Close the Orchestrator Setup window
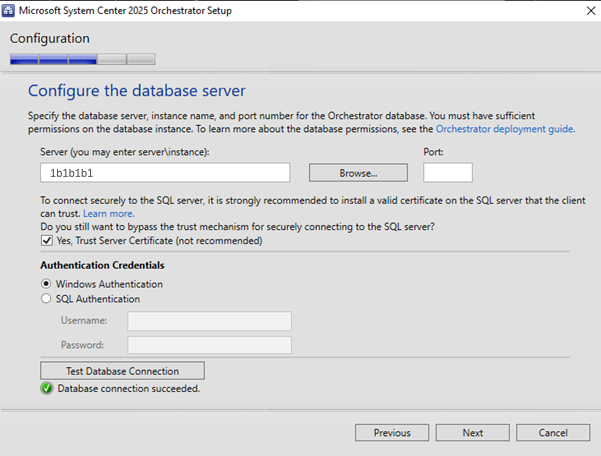Image resolution: width=601 pixels, height=456 pixels. [x=591, y=11]
